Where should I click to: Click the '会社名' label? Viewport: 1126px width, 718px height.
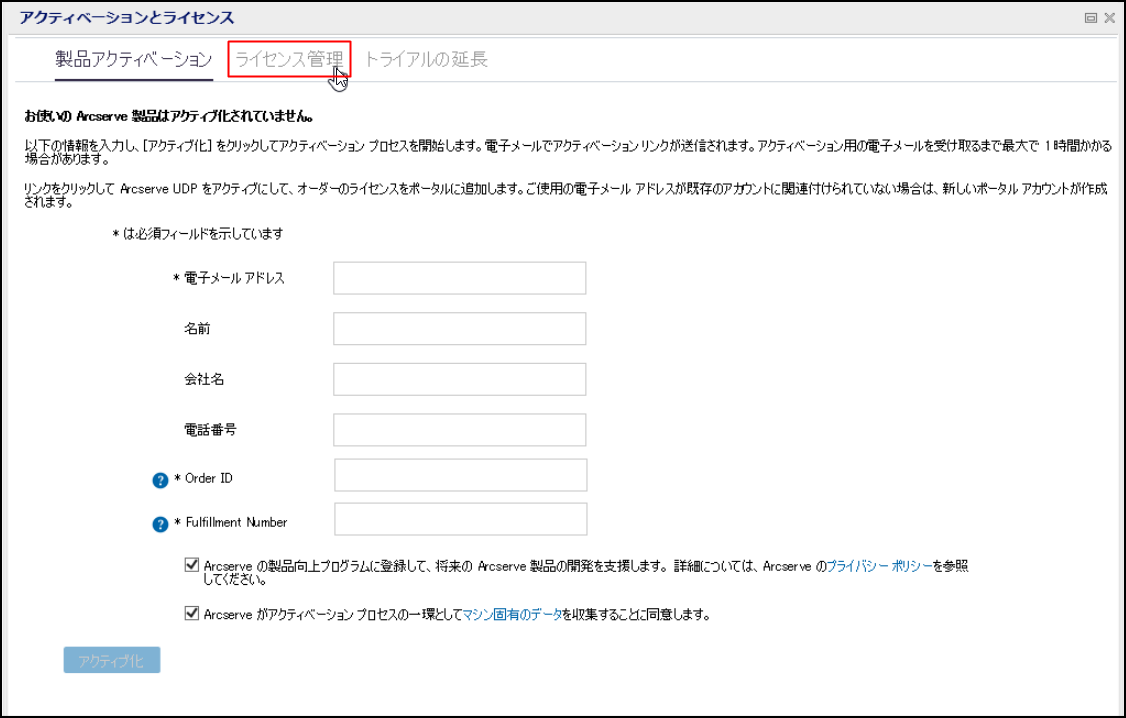pos(205,379)
